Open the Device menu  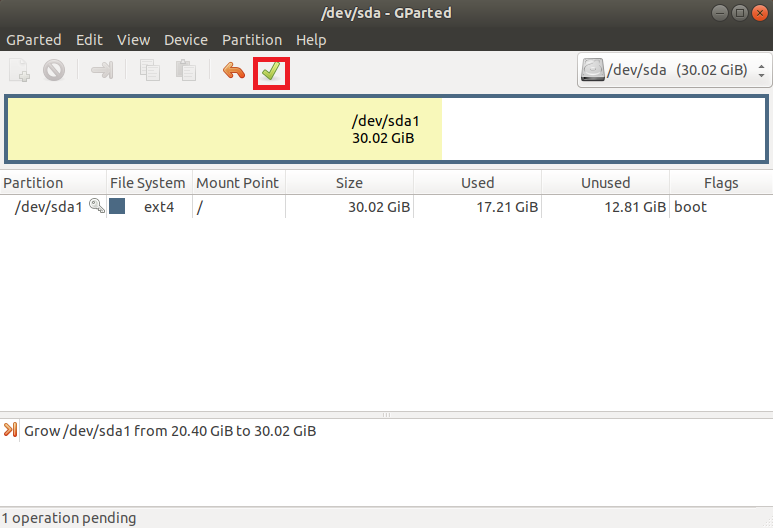pos(186,40)
